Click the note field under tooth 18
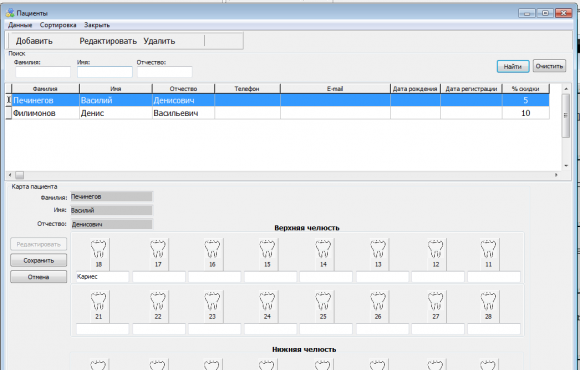Screen dimensions: 580x370 102,277
